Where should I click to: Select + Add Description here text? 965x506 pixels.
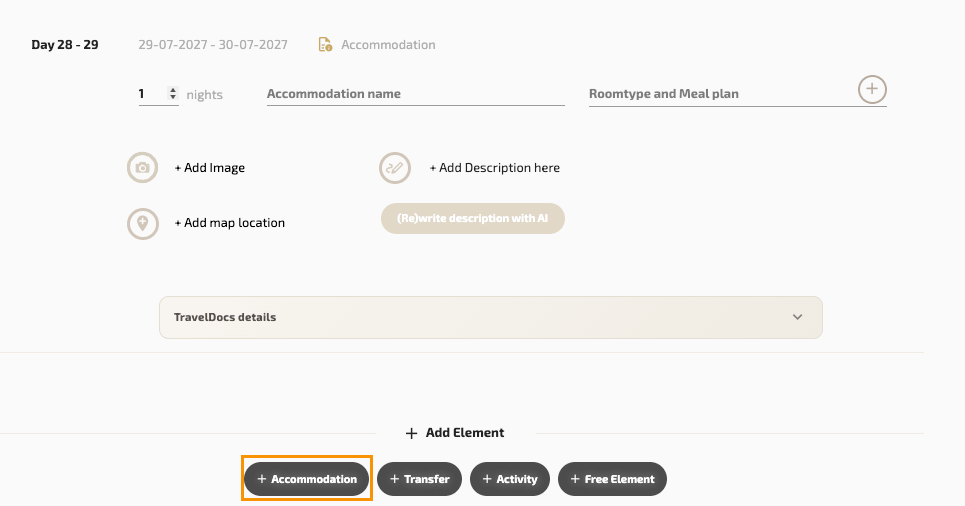click(495, 168)
